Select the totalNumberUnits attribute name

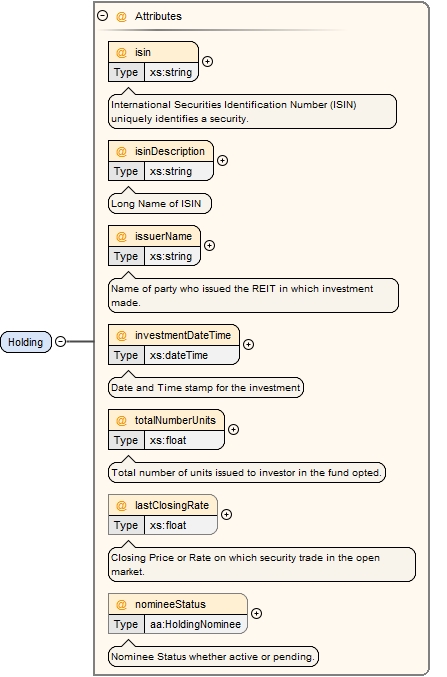coord(175,421)
